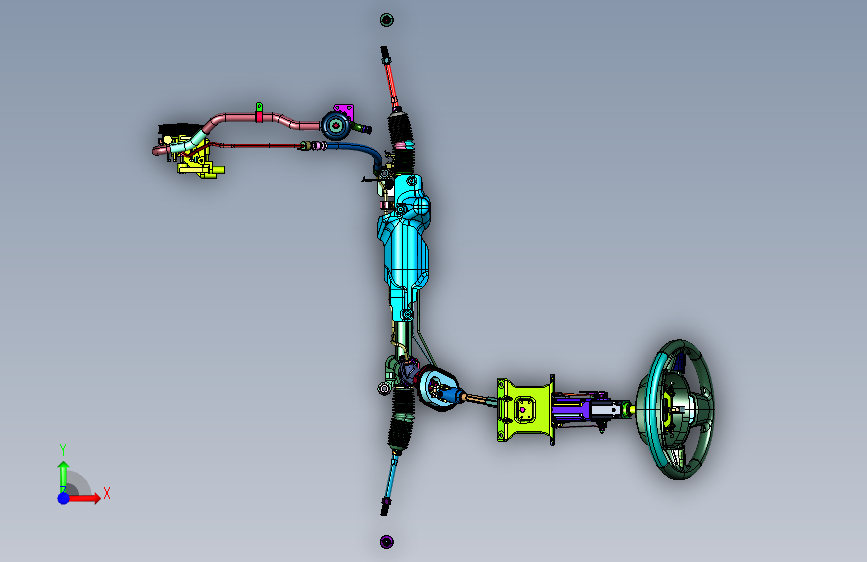Select the thin red hydraulic line
Screen dimensions: 867x562
[x=257, y=146]
